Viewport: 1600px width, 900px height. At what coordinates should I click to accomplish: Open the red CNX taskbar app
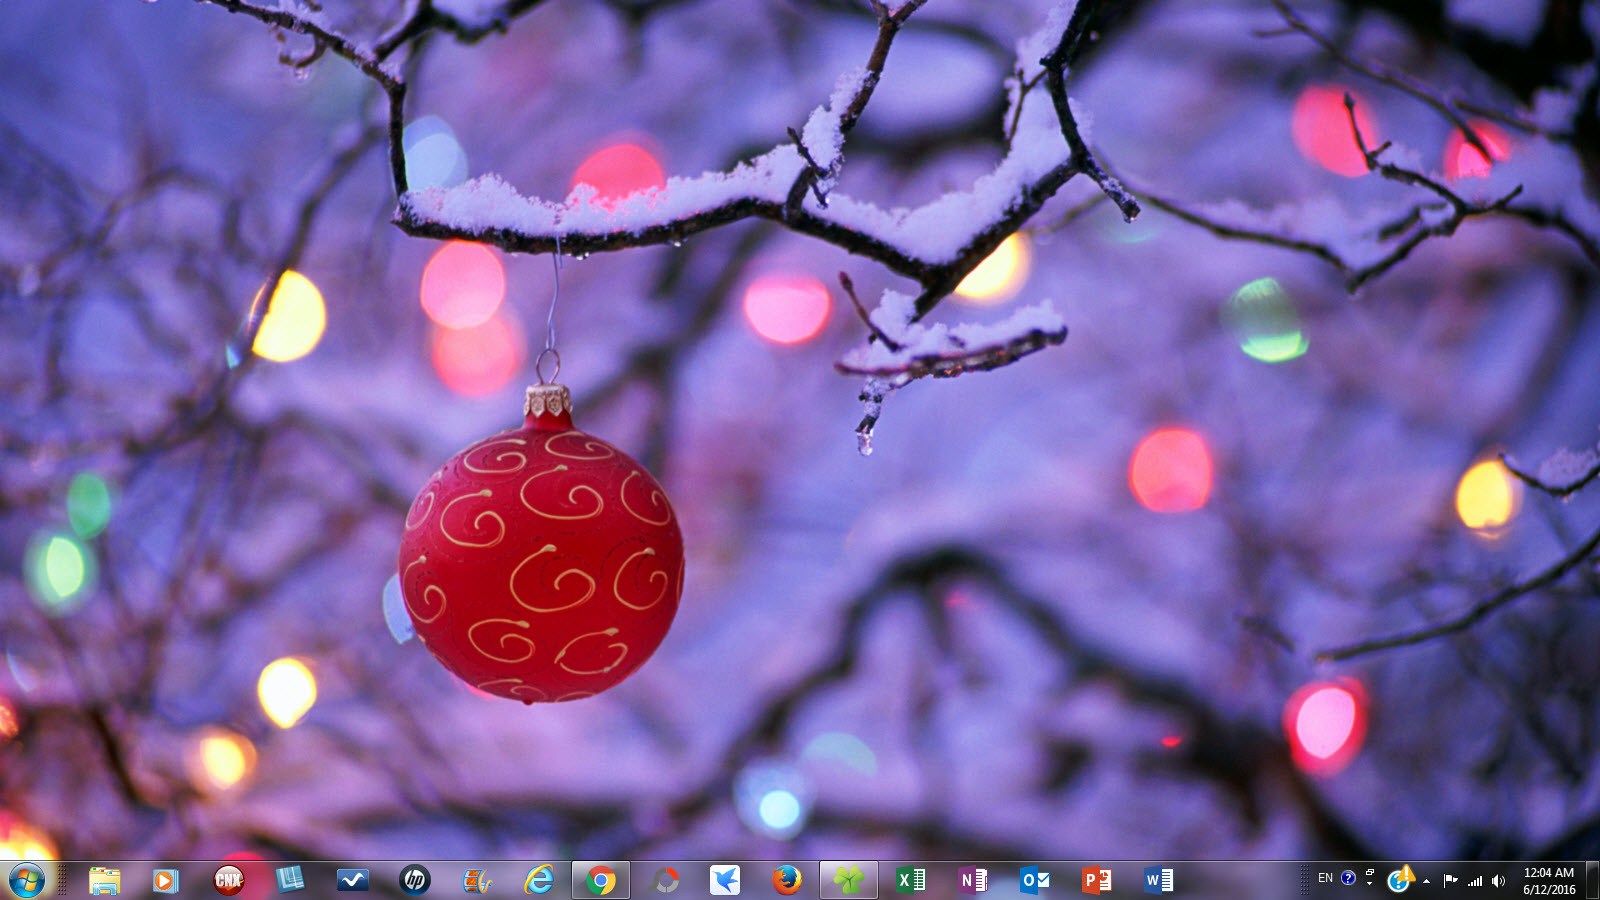(229, 880)
